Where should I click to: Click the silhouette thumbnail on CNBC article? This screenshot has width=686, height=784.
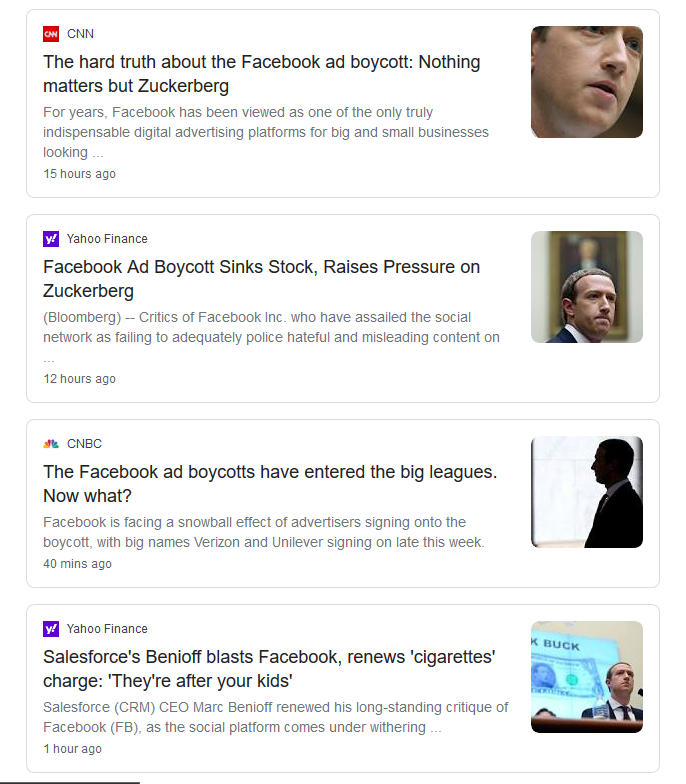pos(586,492)
